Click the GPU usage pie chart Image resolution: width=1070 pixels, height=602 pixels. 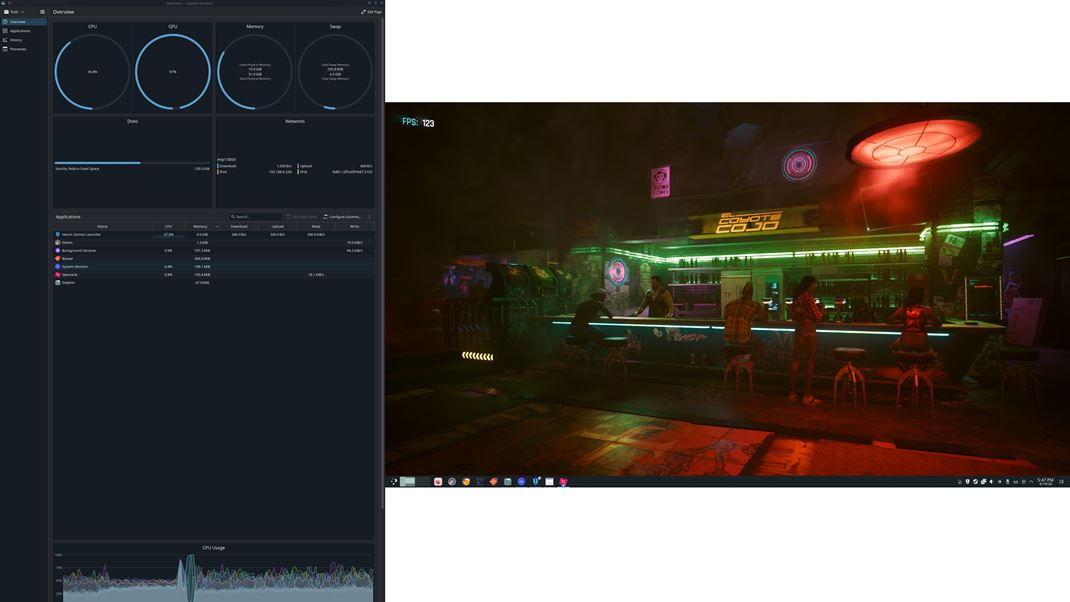tap(173, 72)
